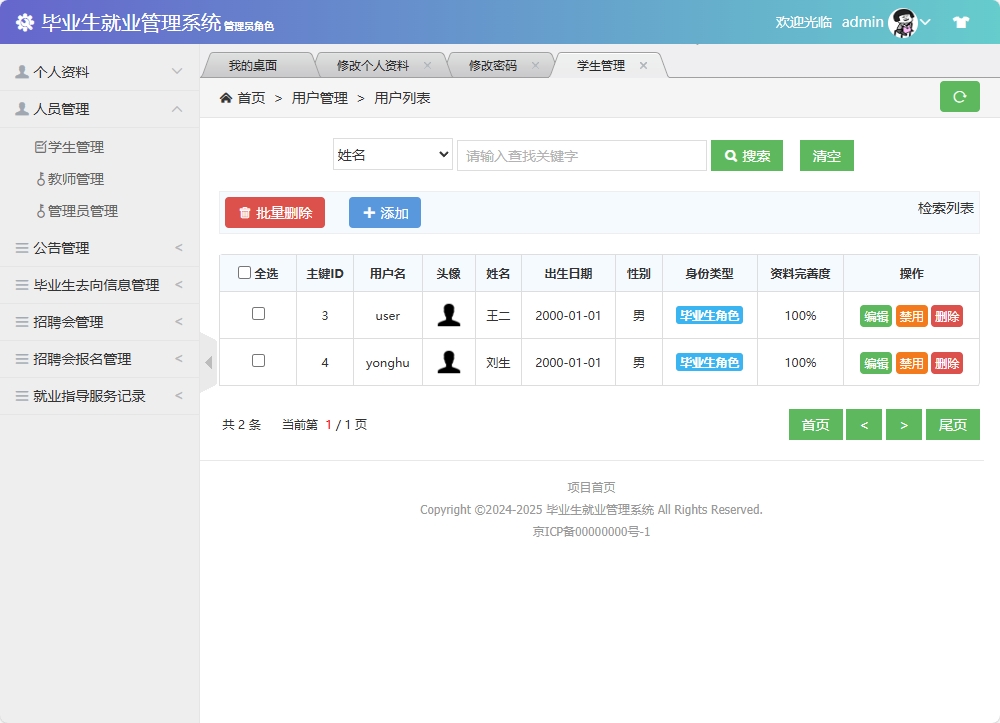Click the green refresh icon above the user list
Image resolution: width=1000 pixels, height=723 pixels.
coord(959,97)
